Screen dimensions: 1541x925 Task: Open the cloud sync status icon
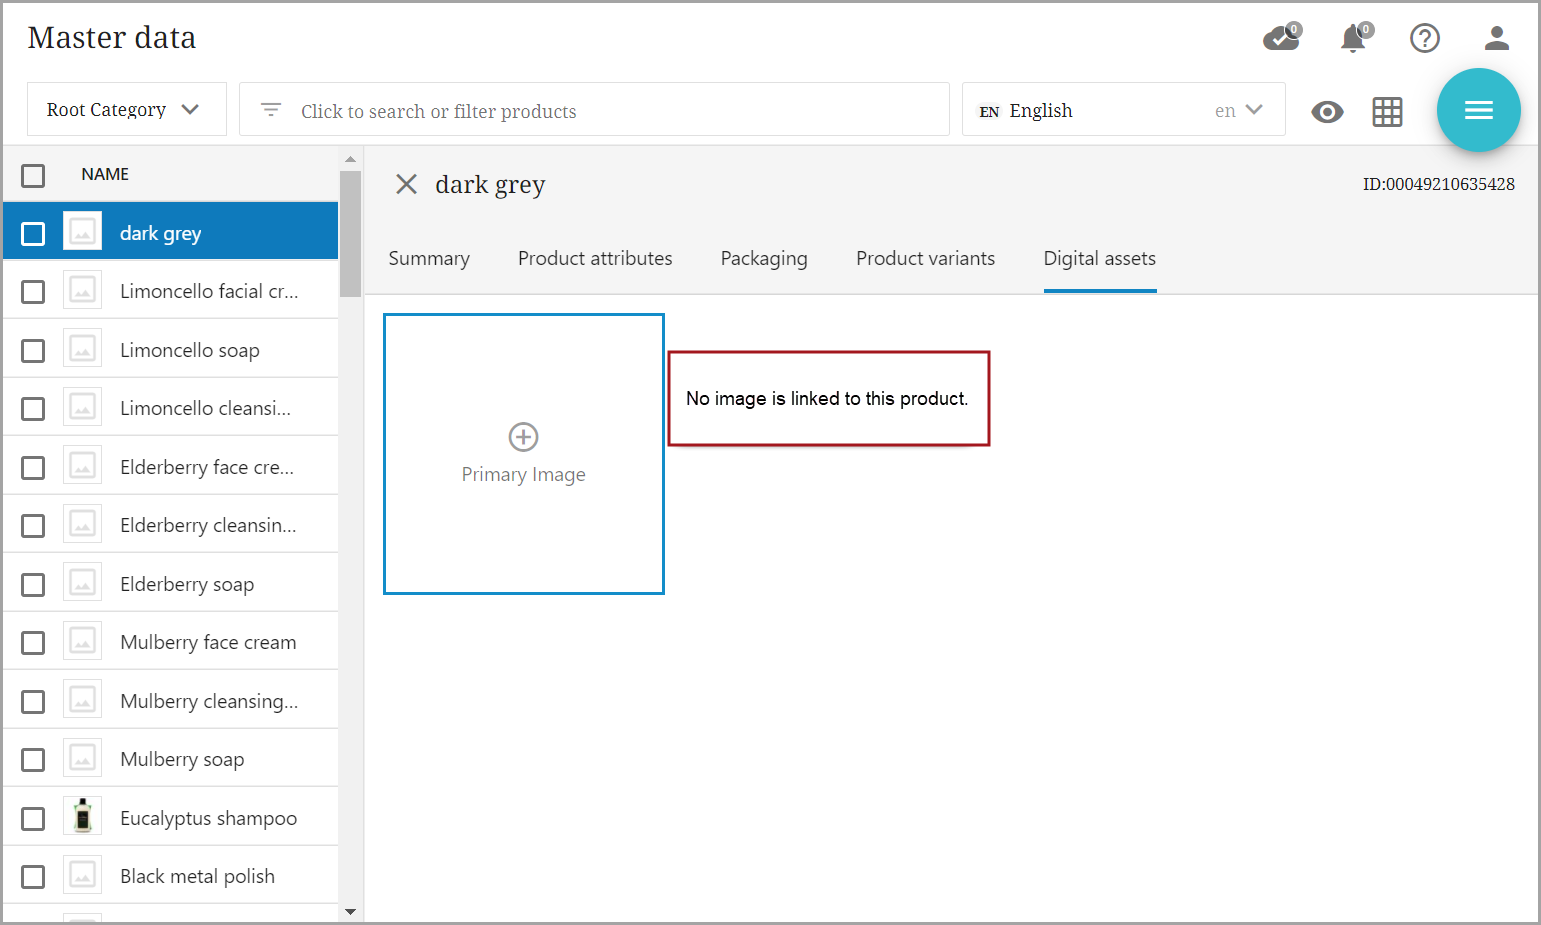coord(1280,39)
